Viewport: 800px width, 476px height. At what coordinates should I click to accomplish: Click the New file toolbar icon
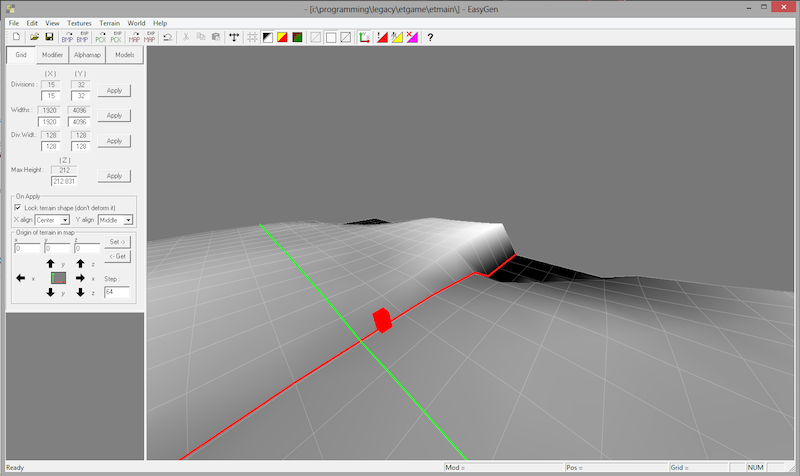15,37
